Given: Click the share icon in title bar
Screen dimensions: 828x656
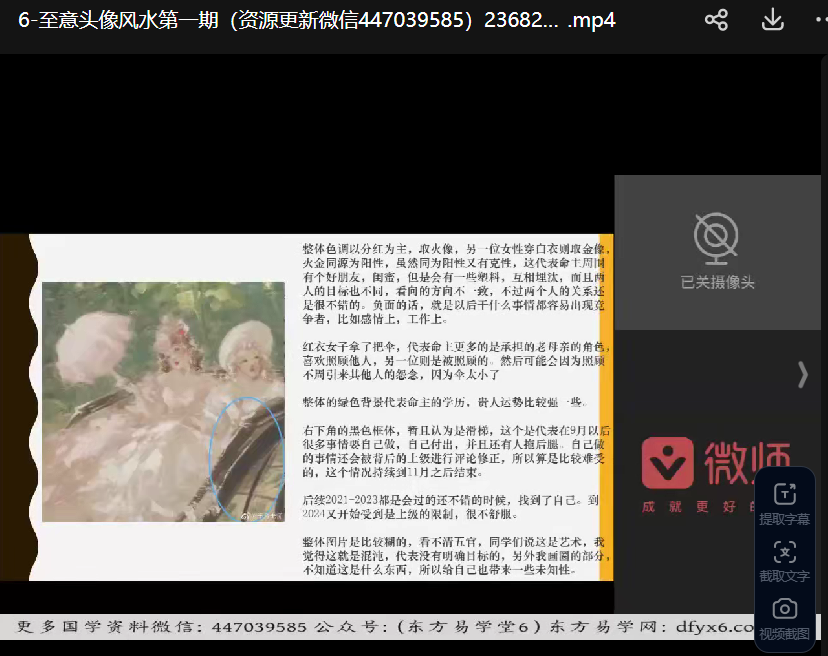Looking at the screenshot, I should click(x=716, y=20).
